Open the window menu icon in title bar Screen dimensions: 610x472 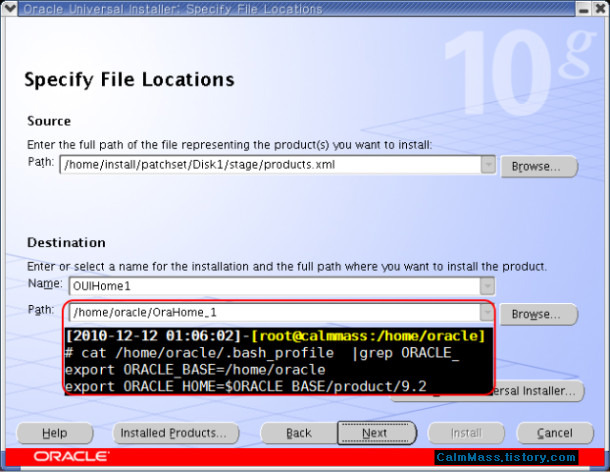[x=9, y=8]
